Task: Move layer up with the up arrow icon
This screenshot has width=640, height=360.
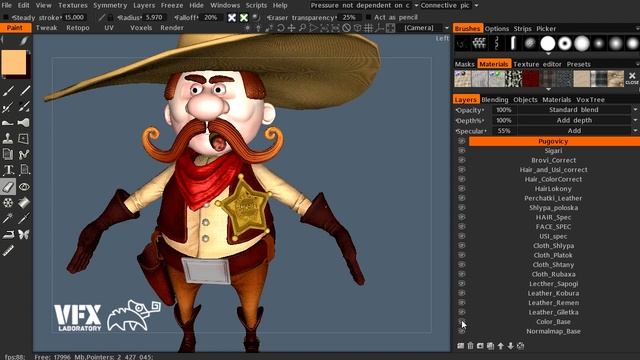Action: tap(501, 346)
